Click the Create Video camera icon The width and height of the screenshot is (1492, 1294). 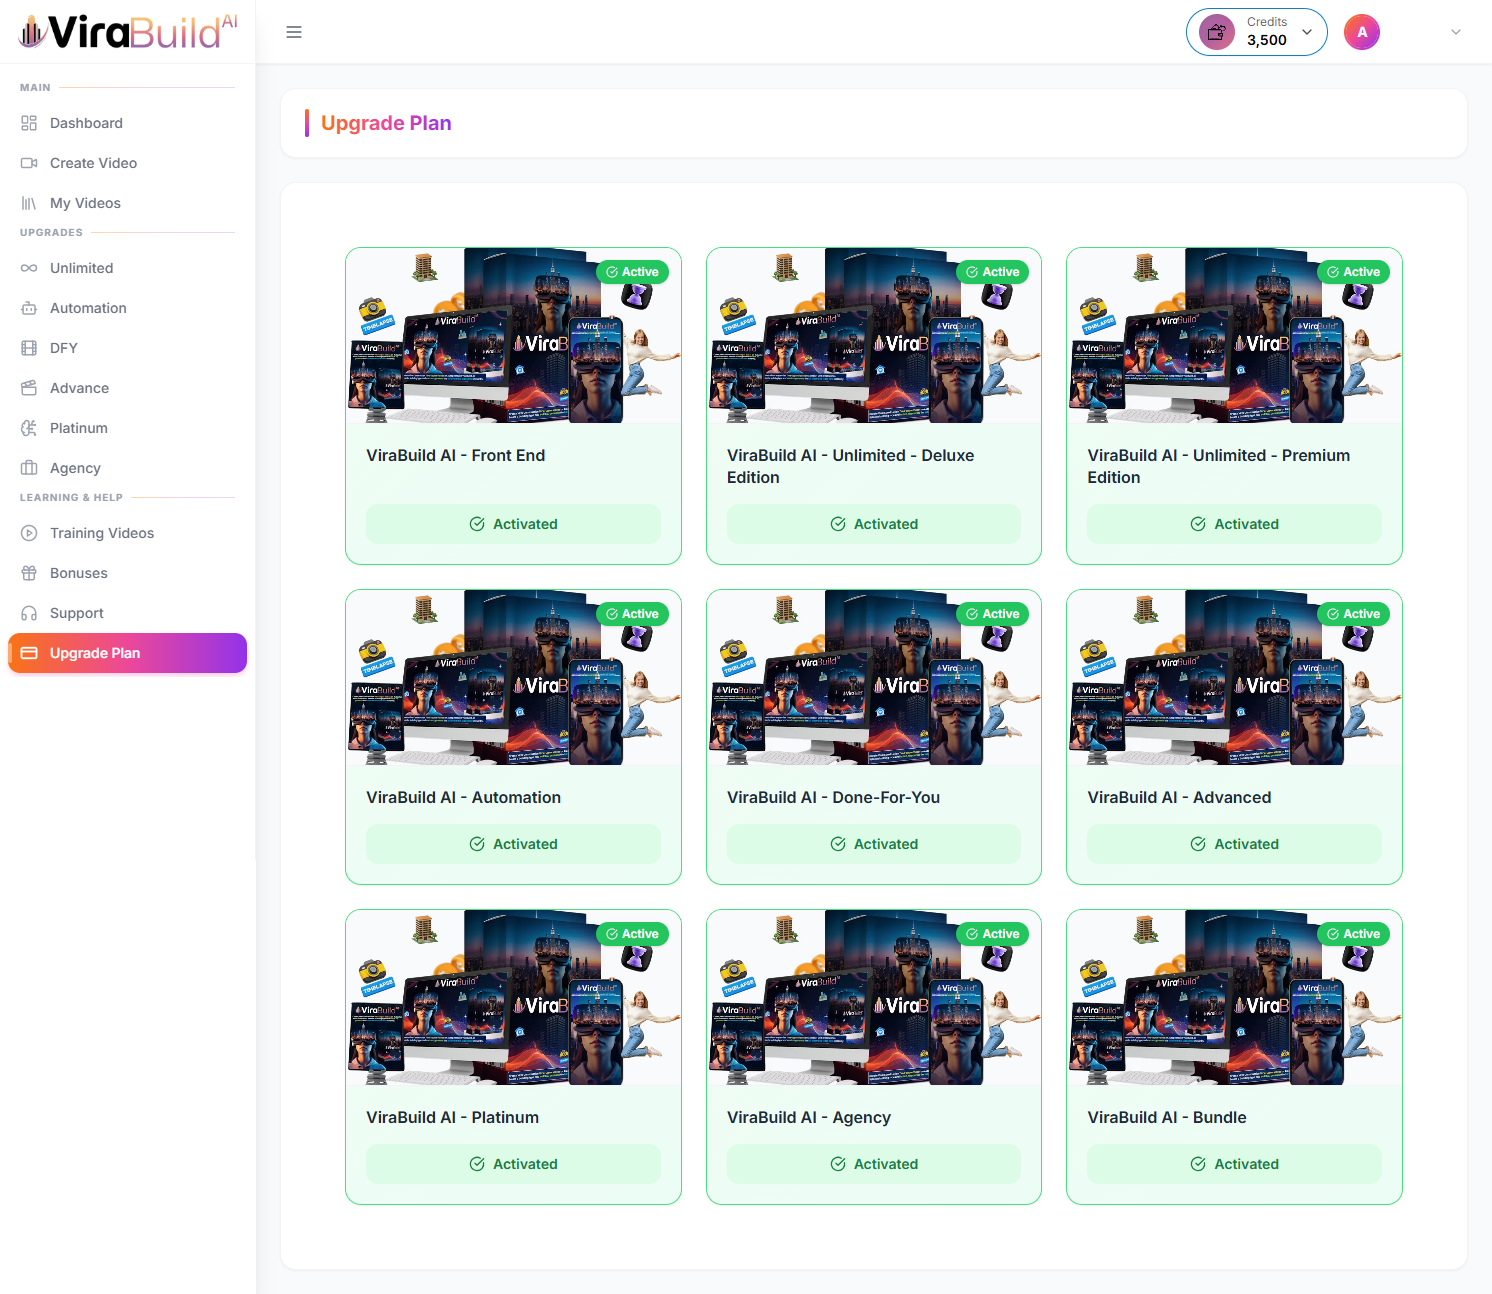(29, 163)
